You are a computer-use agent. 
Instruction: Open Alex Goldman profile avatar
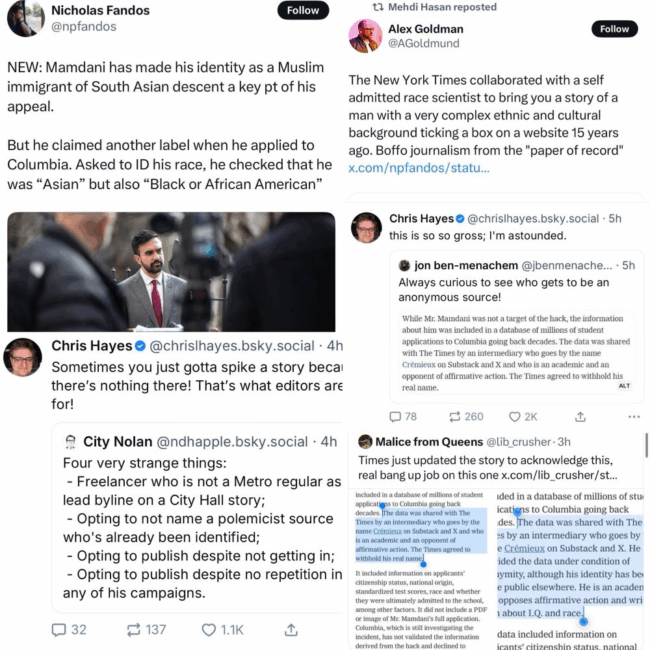pyautogui.click(x=365, y=36)
